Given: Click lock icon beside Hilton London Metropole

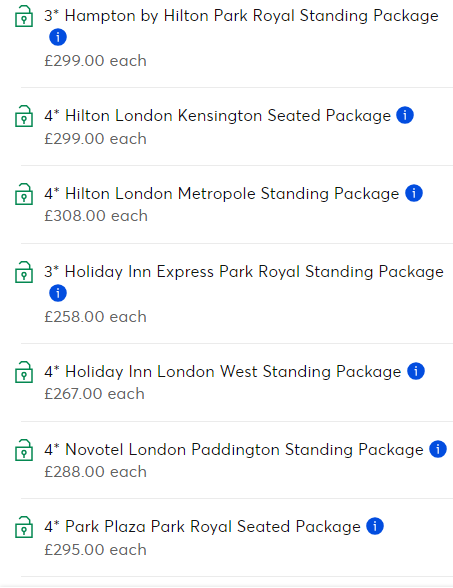Looking at the screenshot, I should [x=24, y=194].
